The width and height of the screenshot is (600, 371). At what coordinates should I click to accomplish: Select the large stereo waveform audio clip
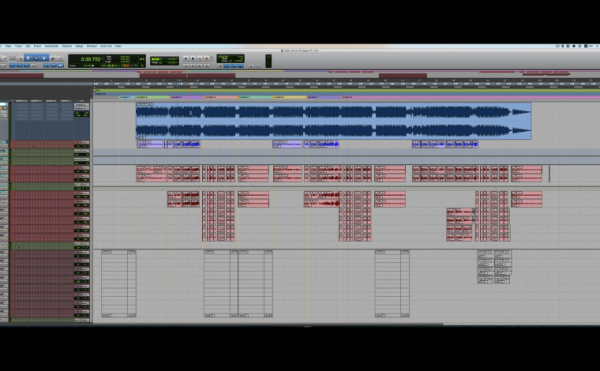coord(333,121)
